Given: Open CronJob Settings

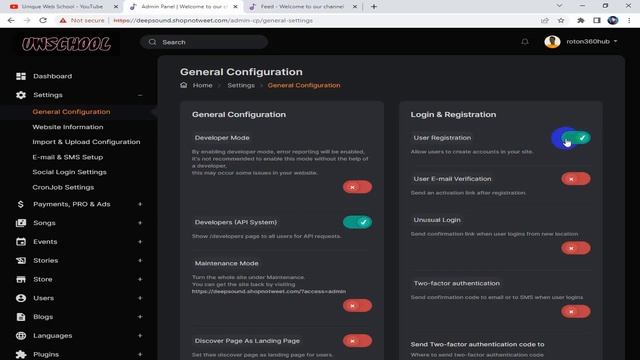Looking at the screenshot, I should [63, 187].
